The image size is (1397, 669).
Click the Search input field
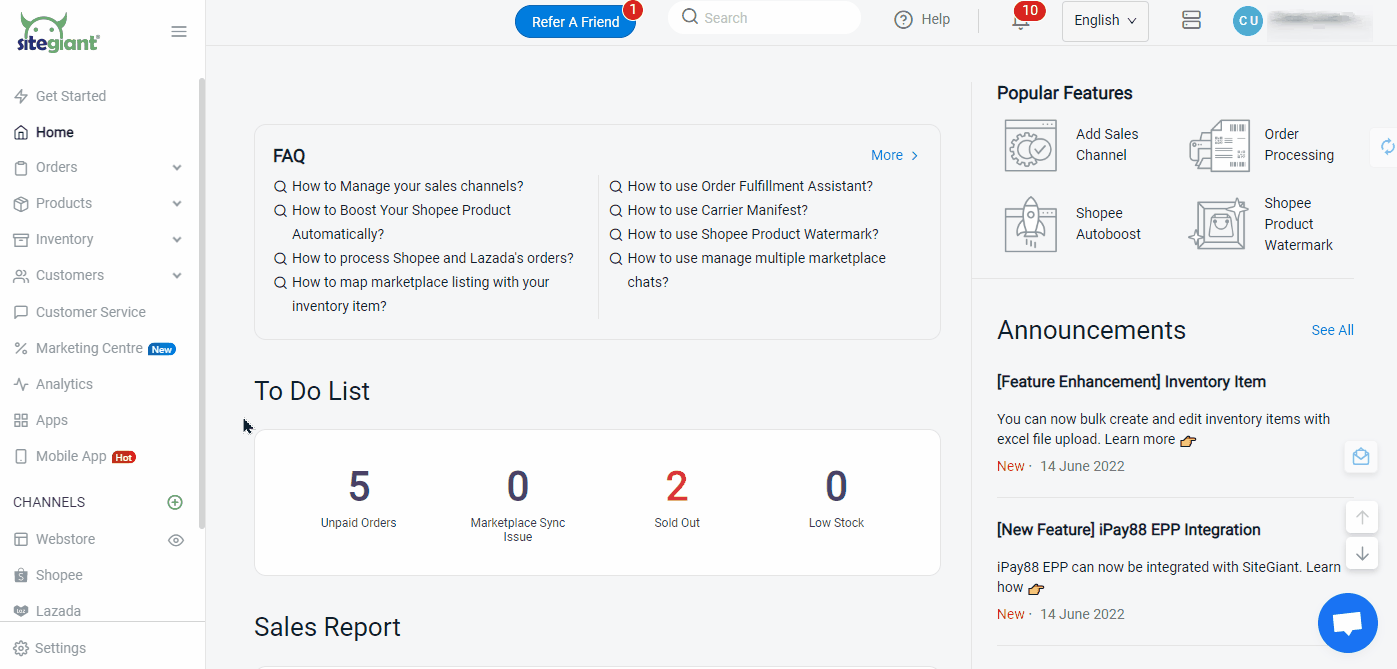pyautogui.click(x=765, y=18)
